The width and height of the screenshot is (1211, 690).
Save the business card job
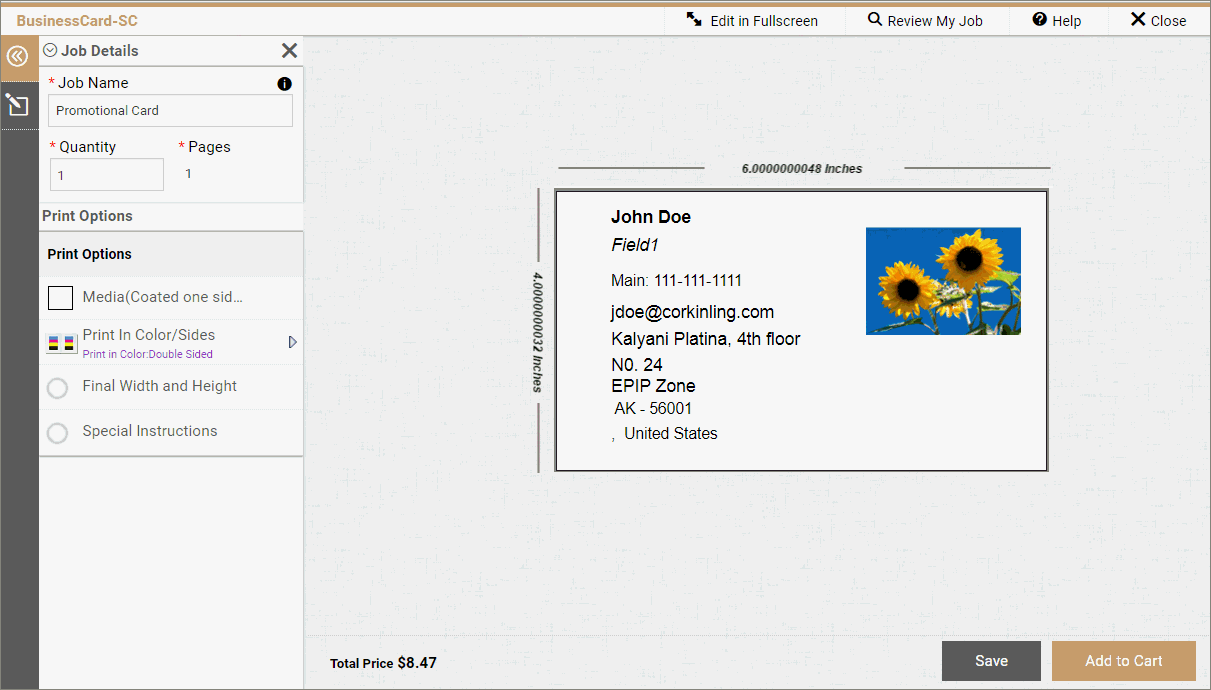coord(991,661)
